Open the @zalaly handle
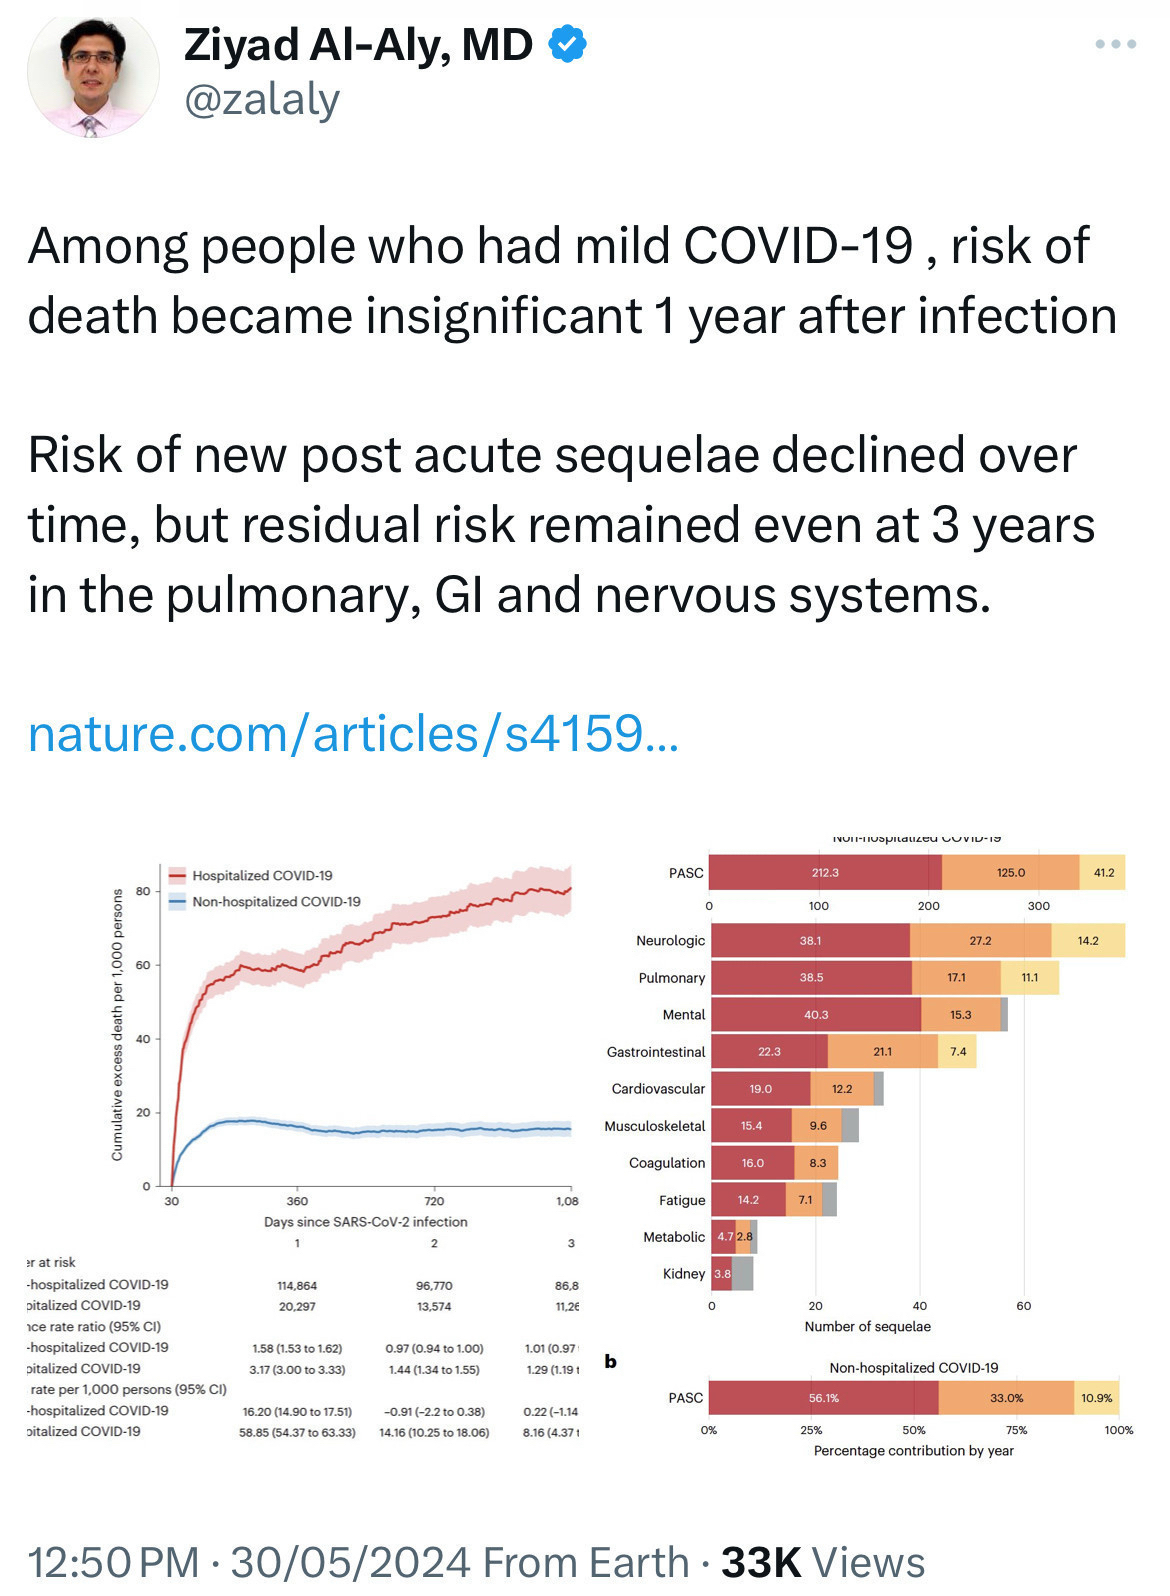 (x=262, y=100)
